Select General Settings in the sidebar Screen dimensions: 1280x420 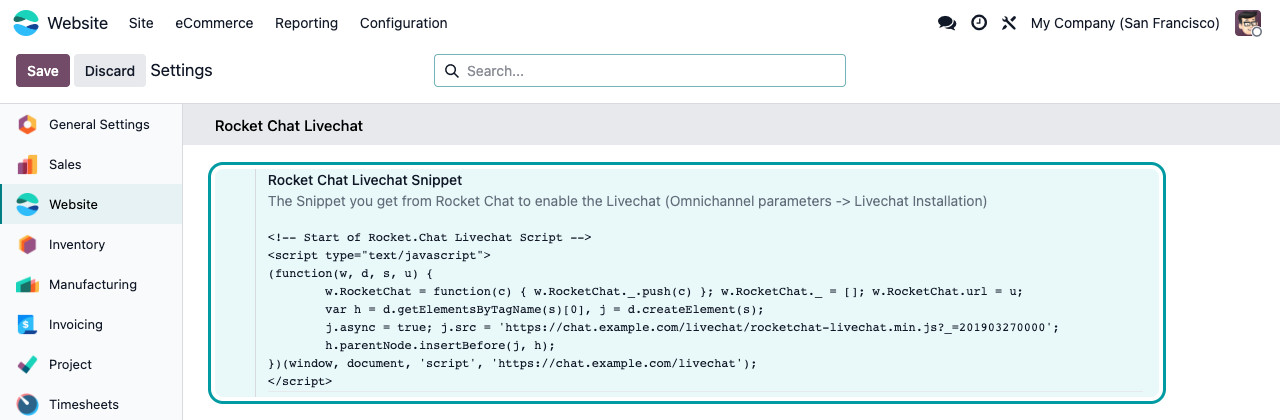point(91,125)
